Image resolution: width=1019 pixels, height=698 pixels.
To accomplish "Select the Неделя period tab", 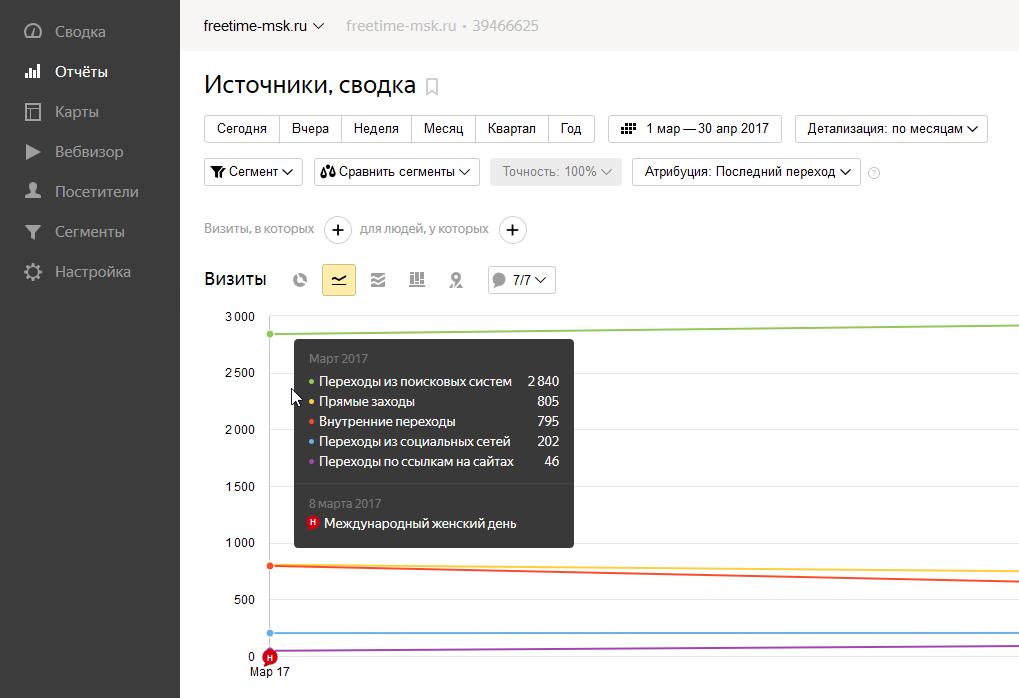I will point(376,129).
